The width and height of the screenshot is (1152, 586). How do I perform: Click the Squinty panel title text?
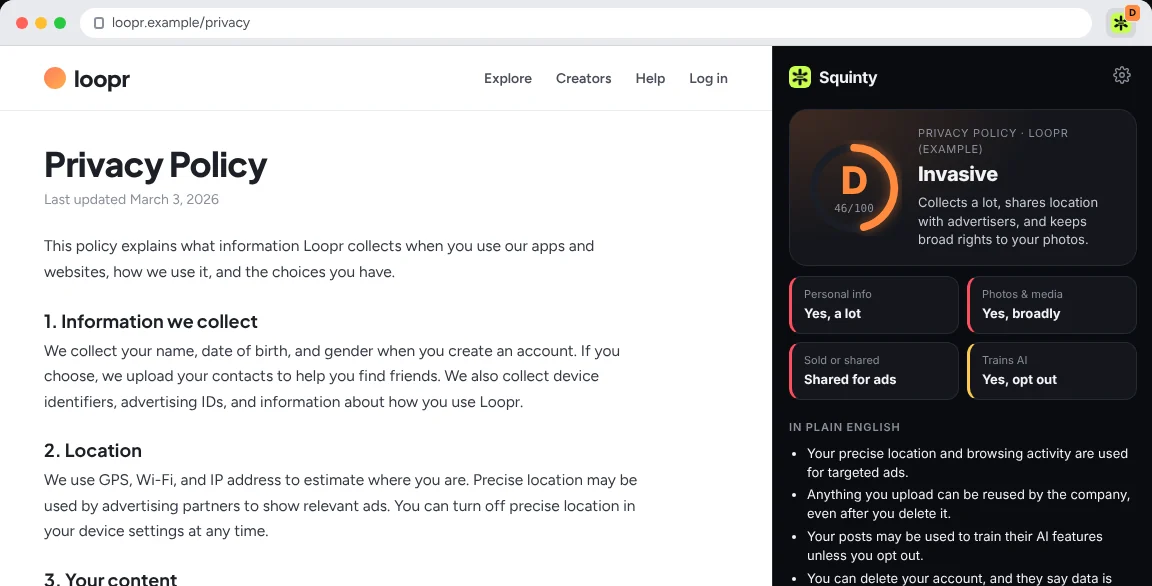tap(848, 78)
